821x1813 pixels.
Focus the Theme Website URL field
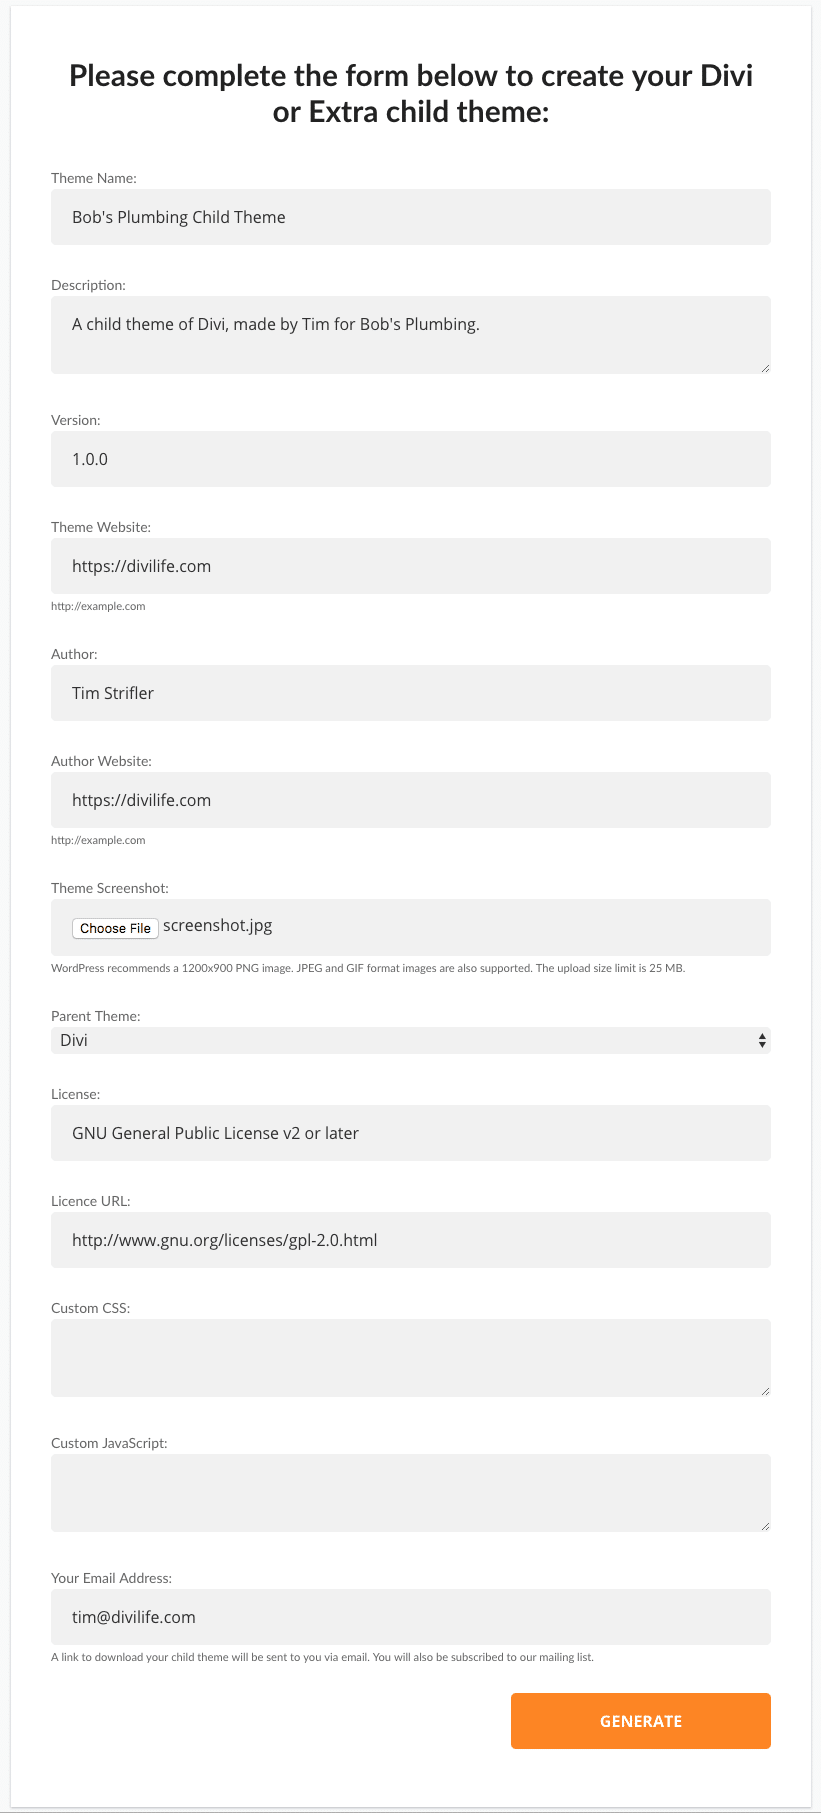[x=410, y=566]
